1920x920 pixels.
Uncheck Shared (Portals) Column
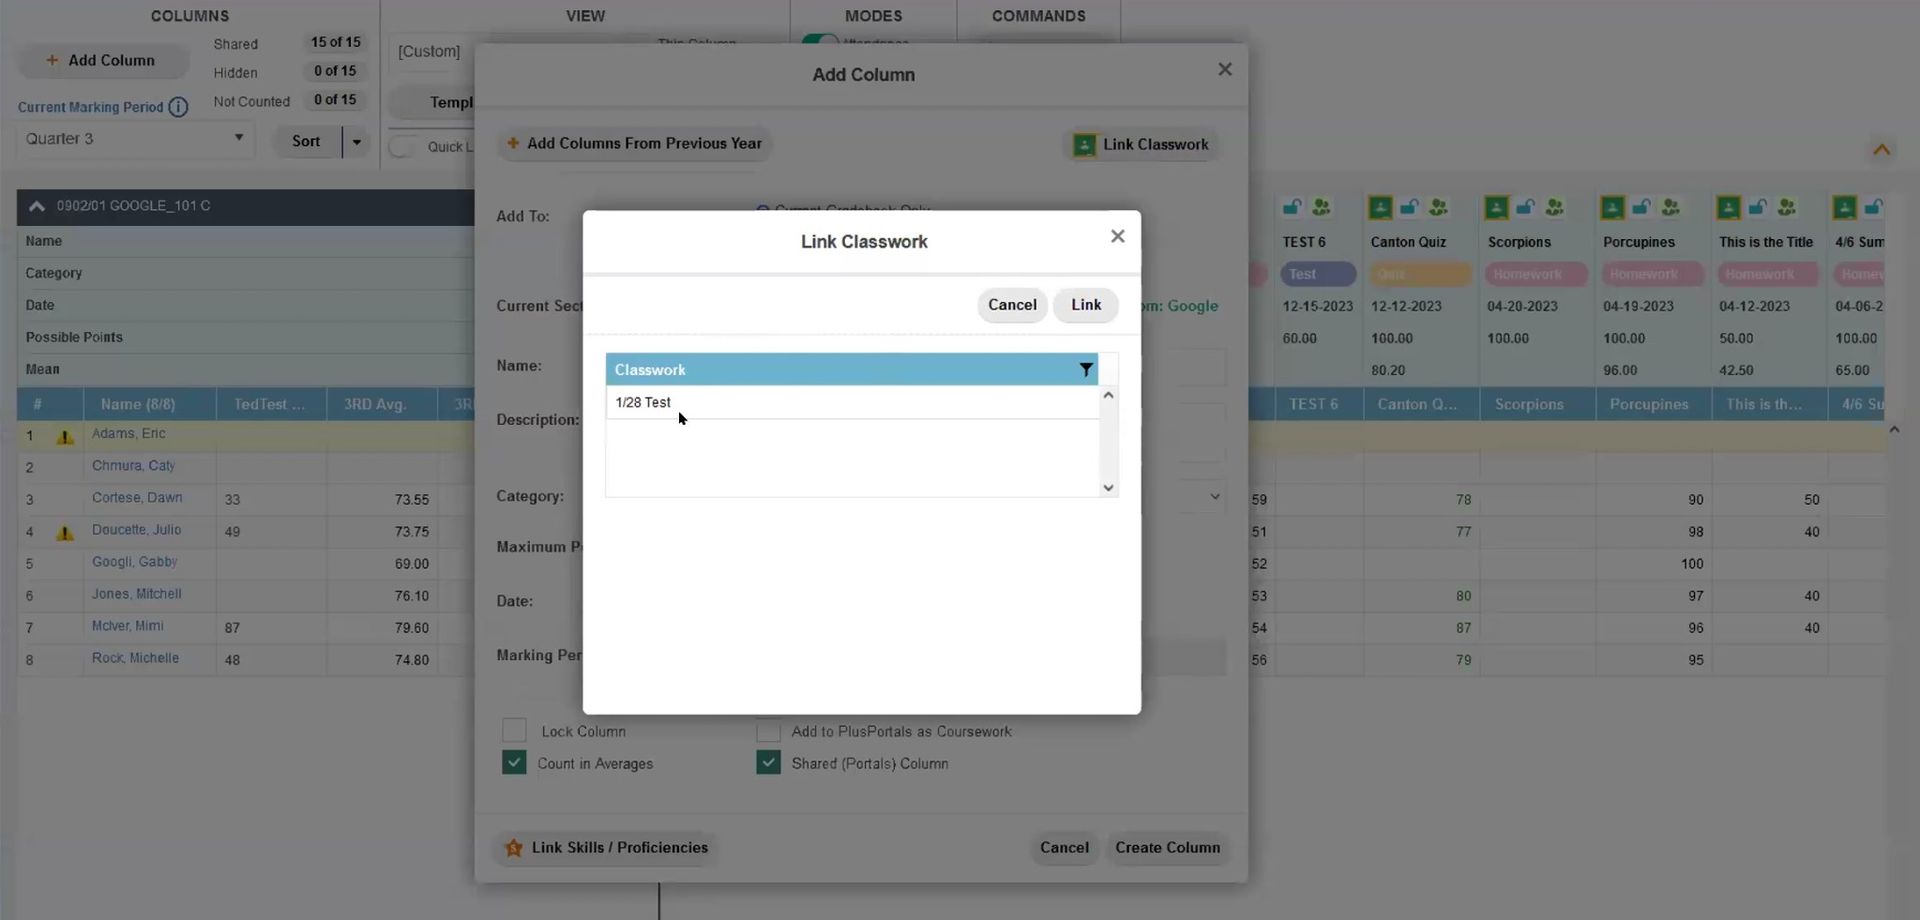tap(768, 763)
